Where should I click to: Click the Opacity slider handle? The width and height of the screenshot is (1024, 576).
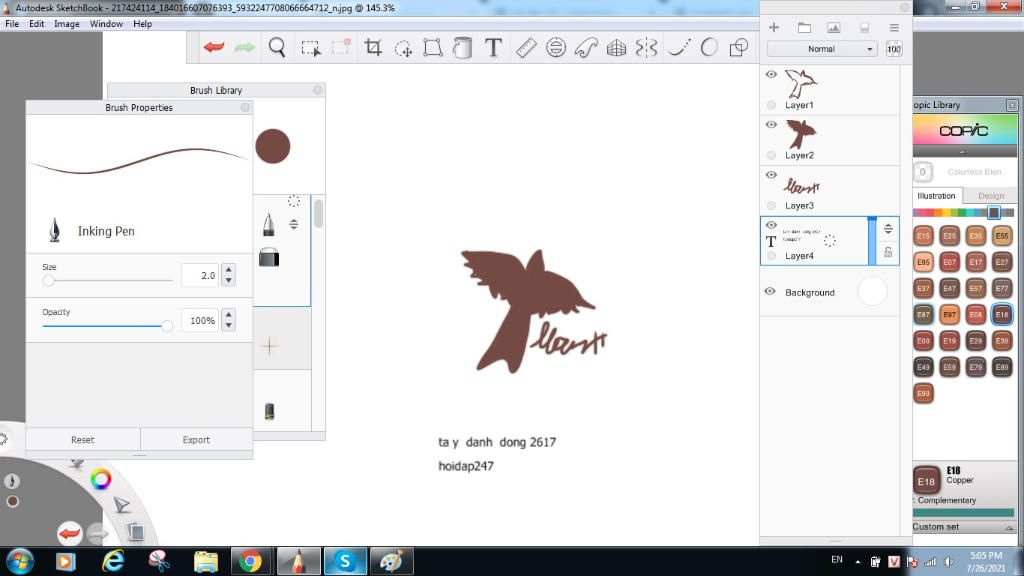[x=167, y=325]
